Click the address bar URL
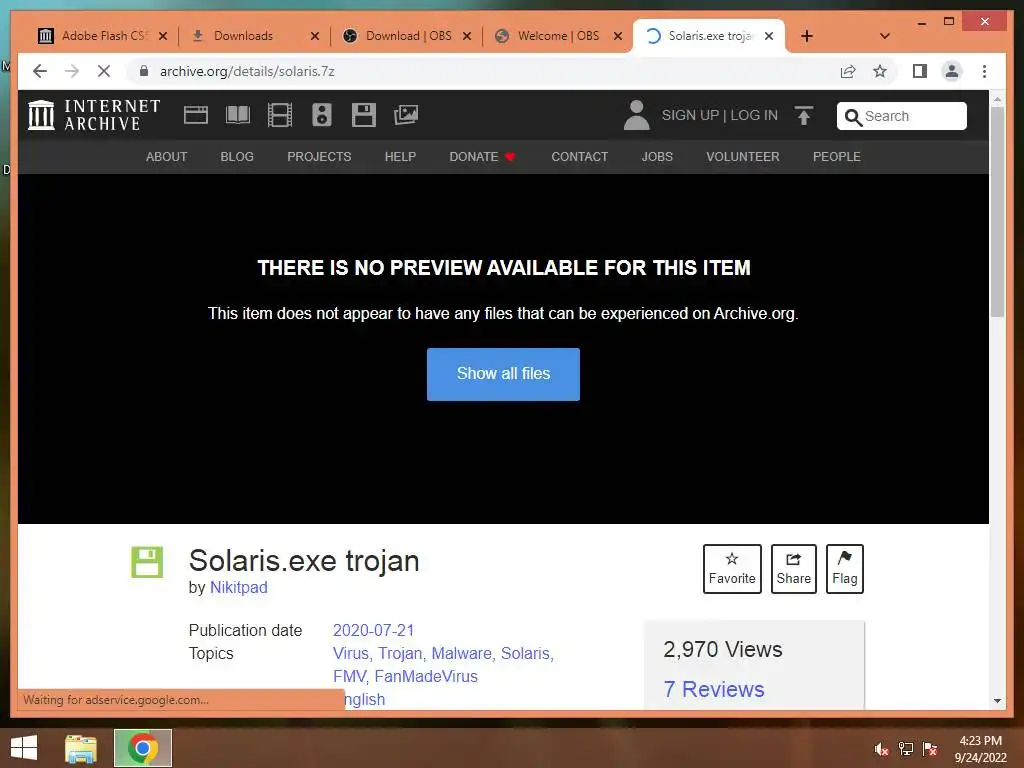Screen dimensions: 1024x768 [247, 71]
